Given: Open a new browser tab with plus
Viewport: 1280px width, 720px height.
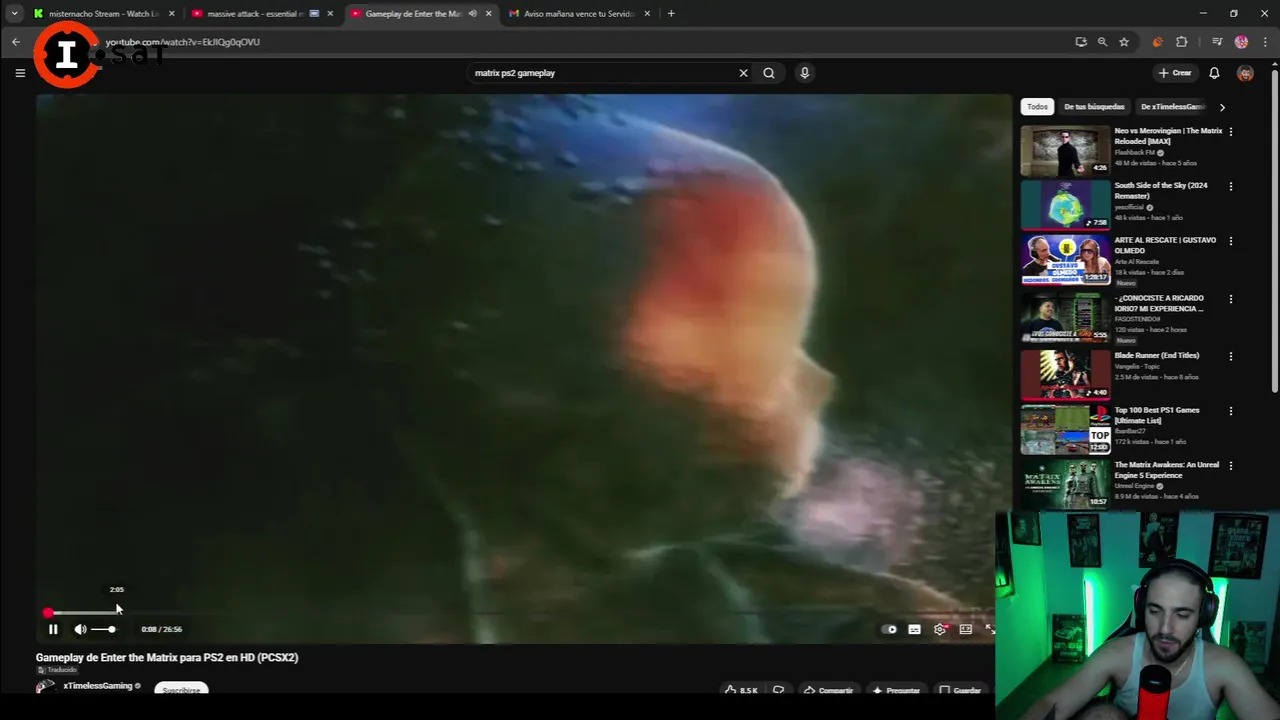Looking at the screenshot, I should tap(671, 14).
